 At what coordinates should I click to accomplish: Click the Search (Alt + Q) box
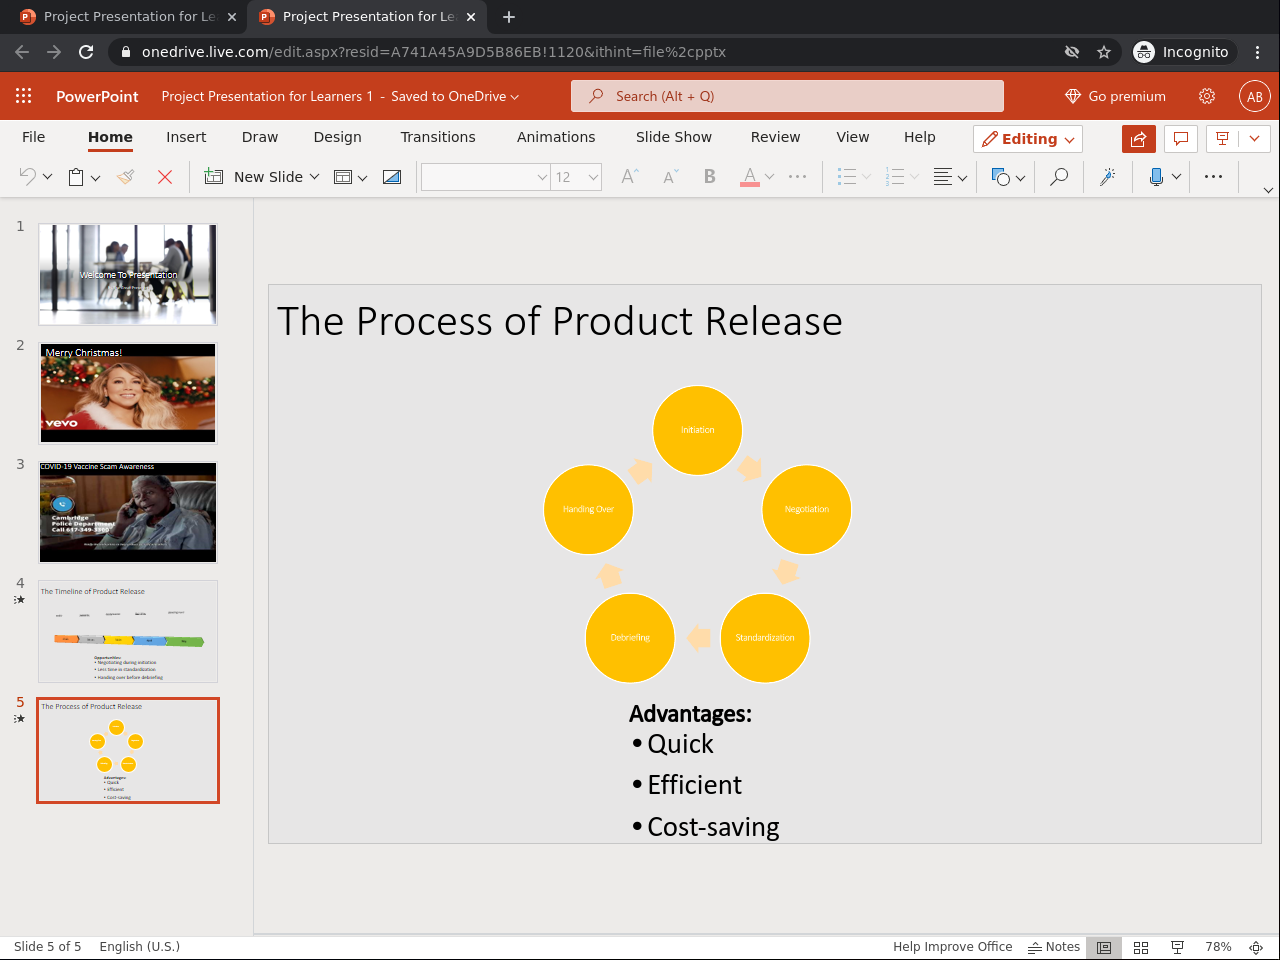click(x=787, y=96)
